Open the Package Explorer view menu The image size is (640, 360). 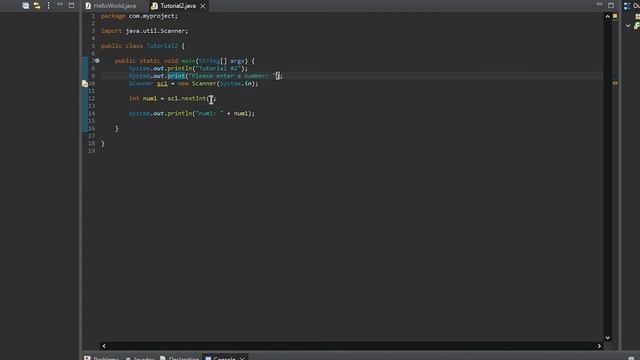[x=49, y=6]
